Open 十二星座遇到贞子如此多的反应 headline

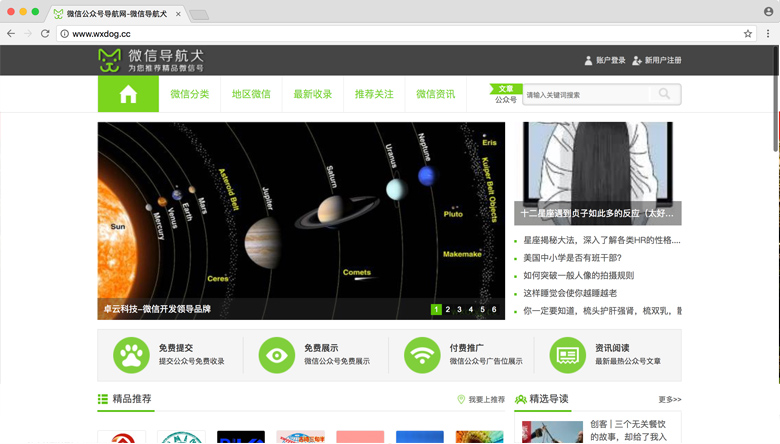point(597,213)
